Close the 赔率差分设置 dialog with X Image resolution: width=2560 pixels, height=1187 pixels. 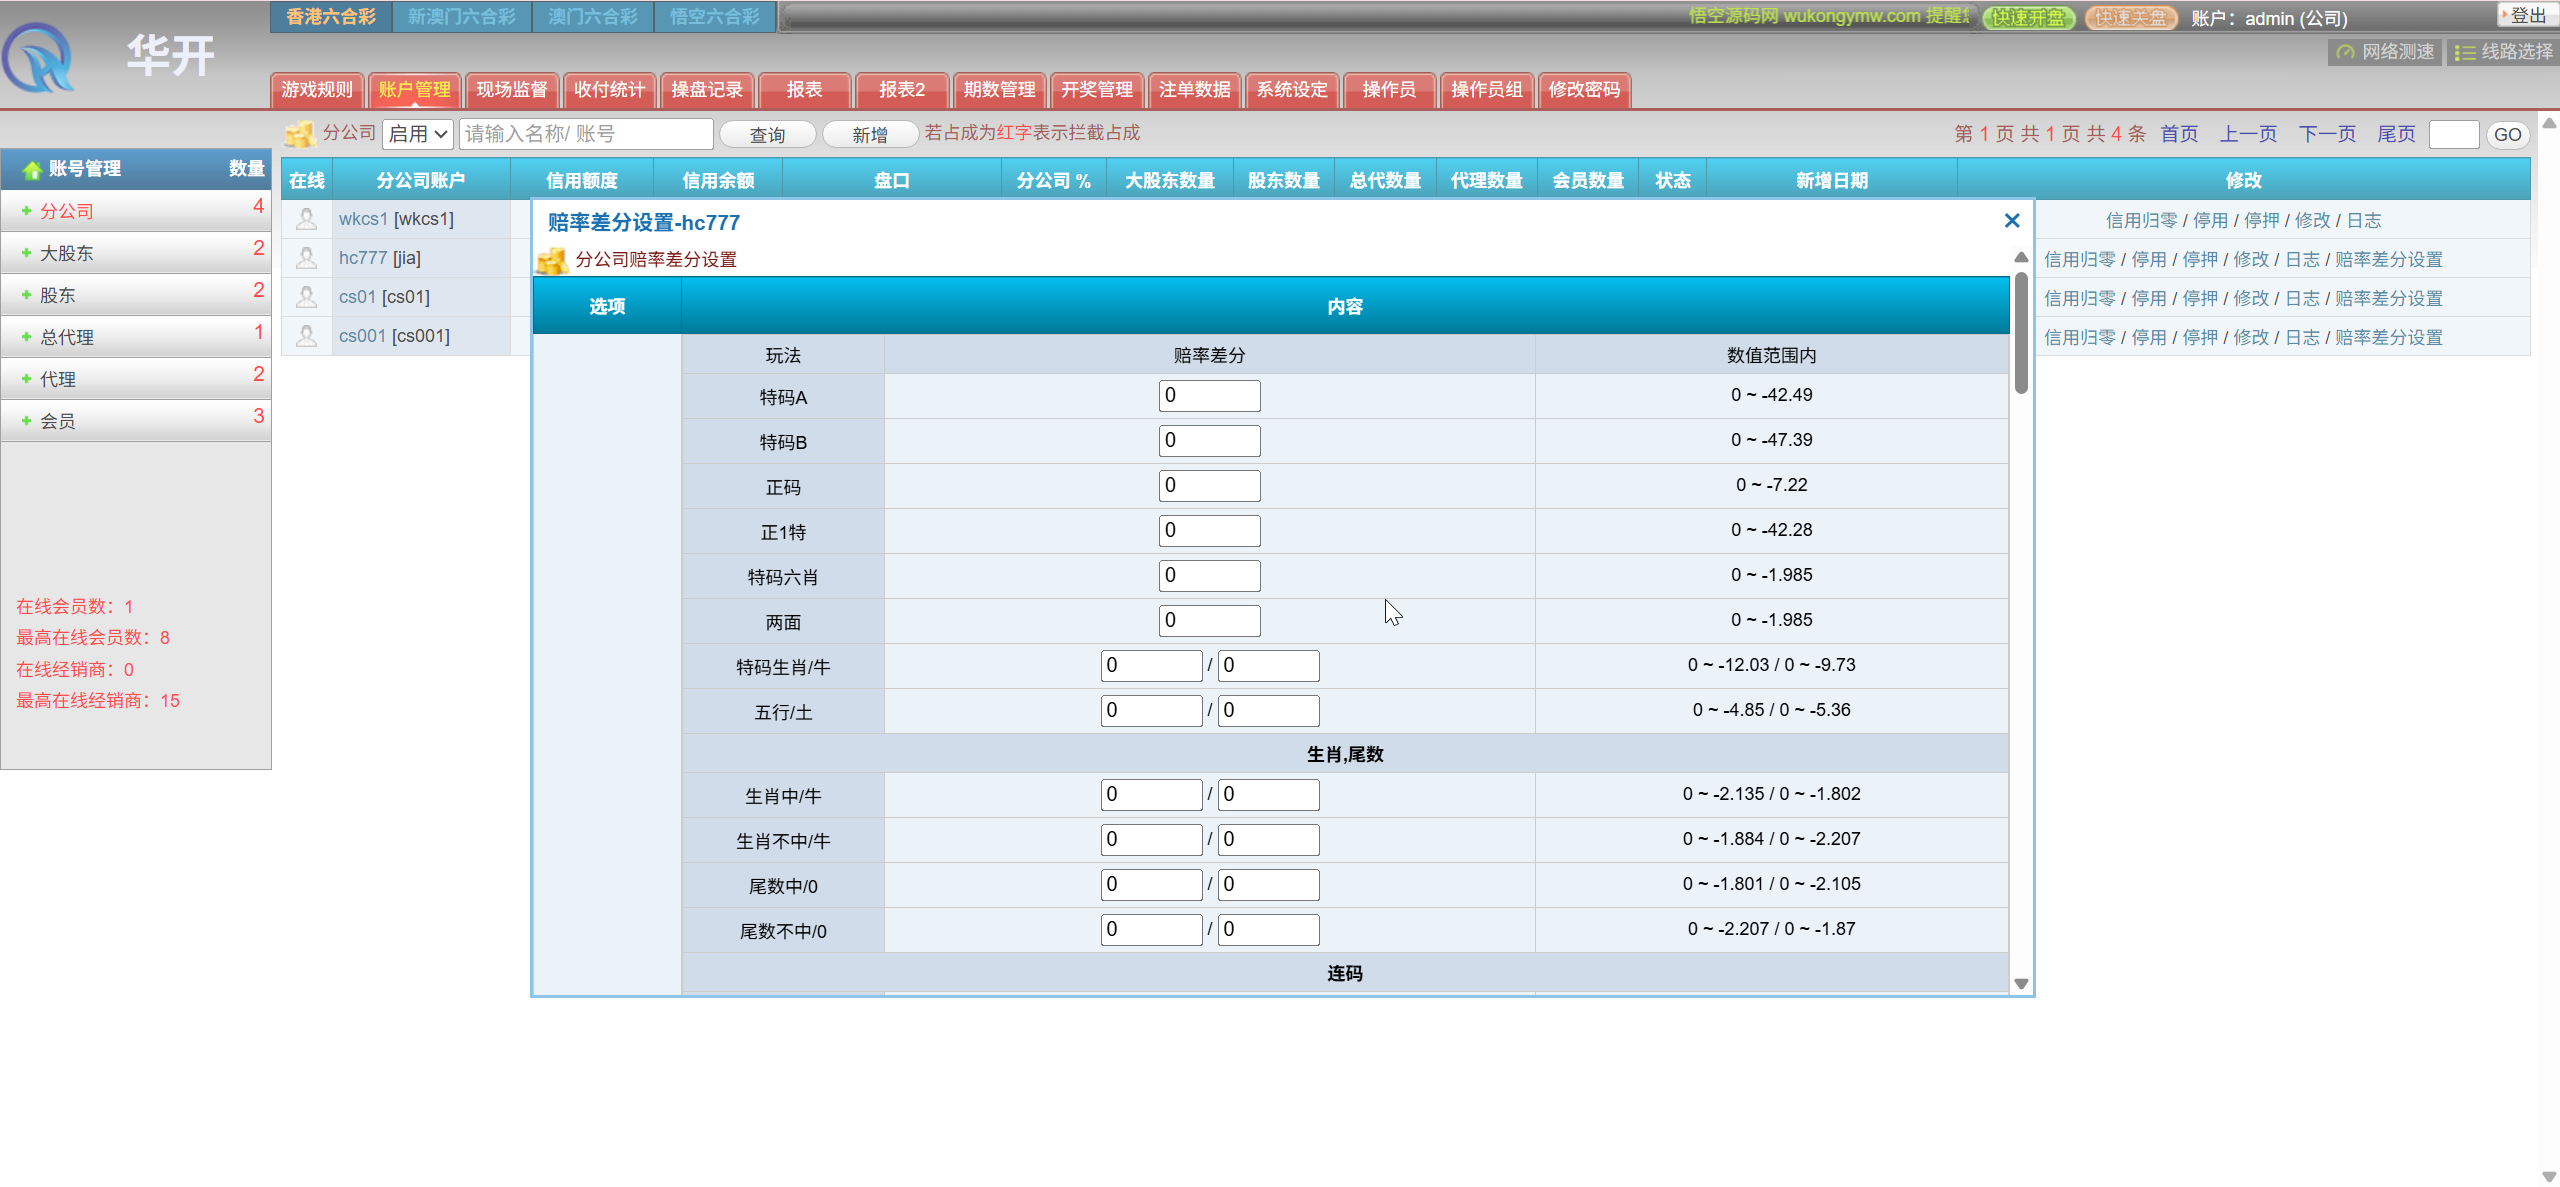point(2012,220)
